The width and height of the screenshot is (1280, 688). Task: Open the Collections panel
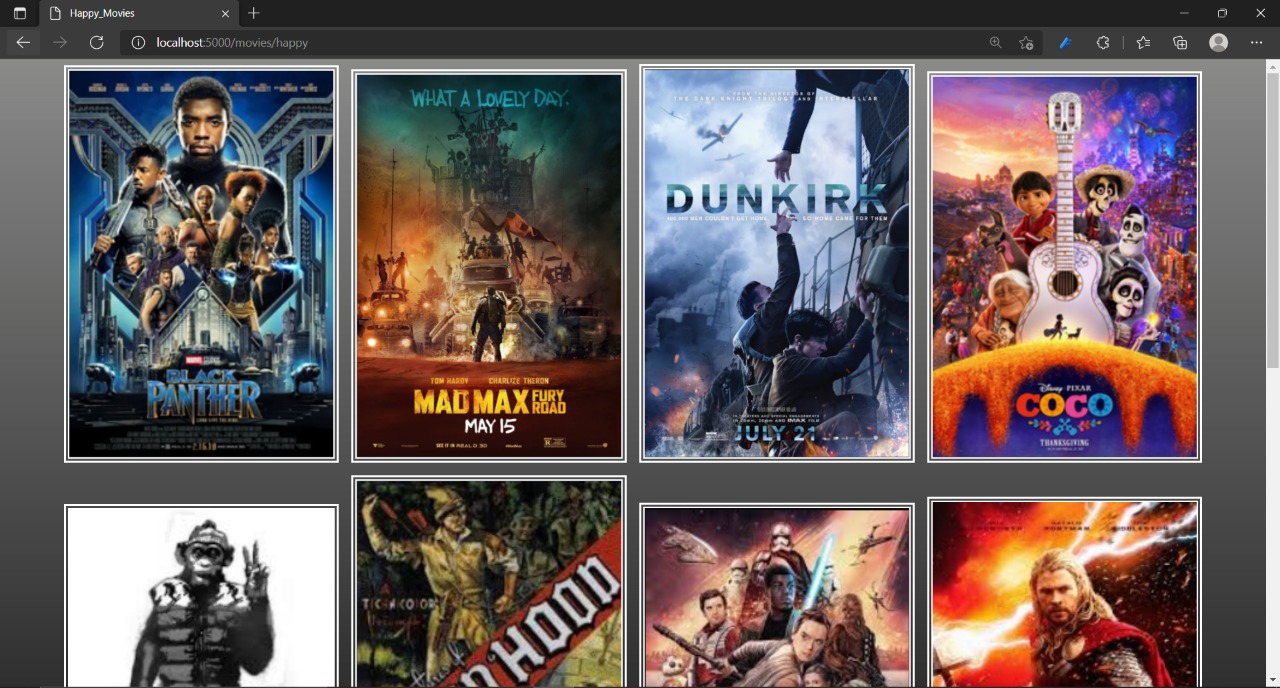[1180, 43]
